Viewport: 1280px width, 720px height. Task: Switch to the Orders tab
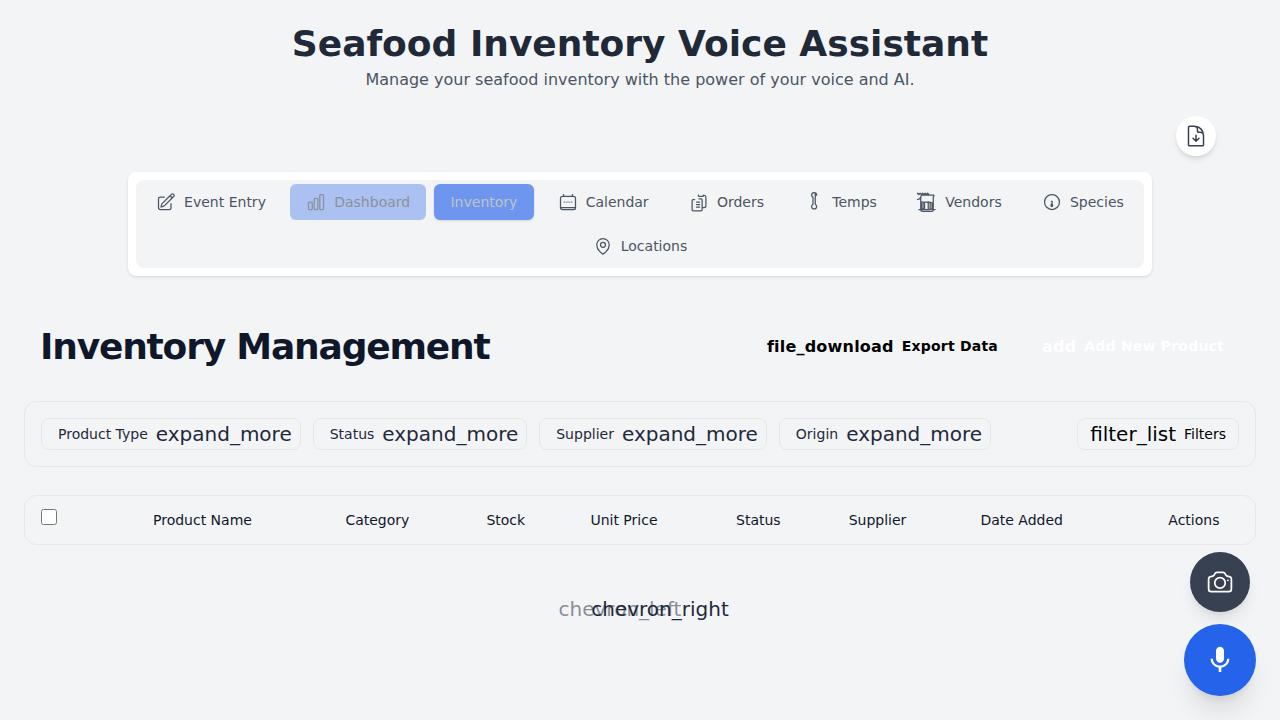727,201
